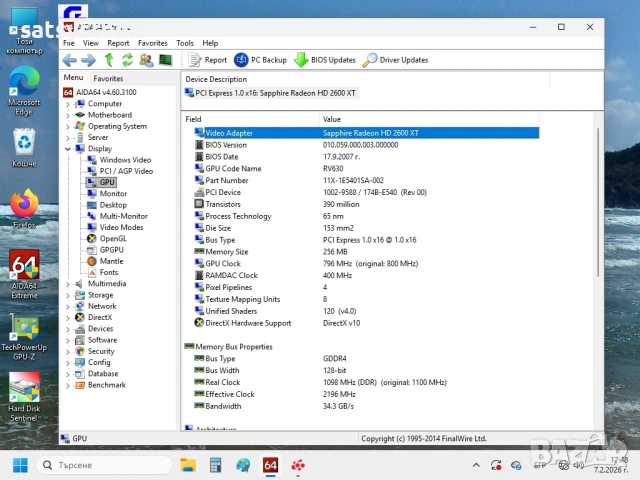Check BIOS Updates from toolbar
Screen dimensions: 640x480
click(325, 60)
